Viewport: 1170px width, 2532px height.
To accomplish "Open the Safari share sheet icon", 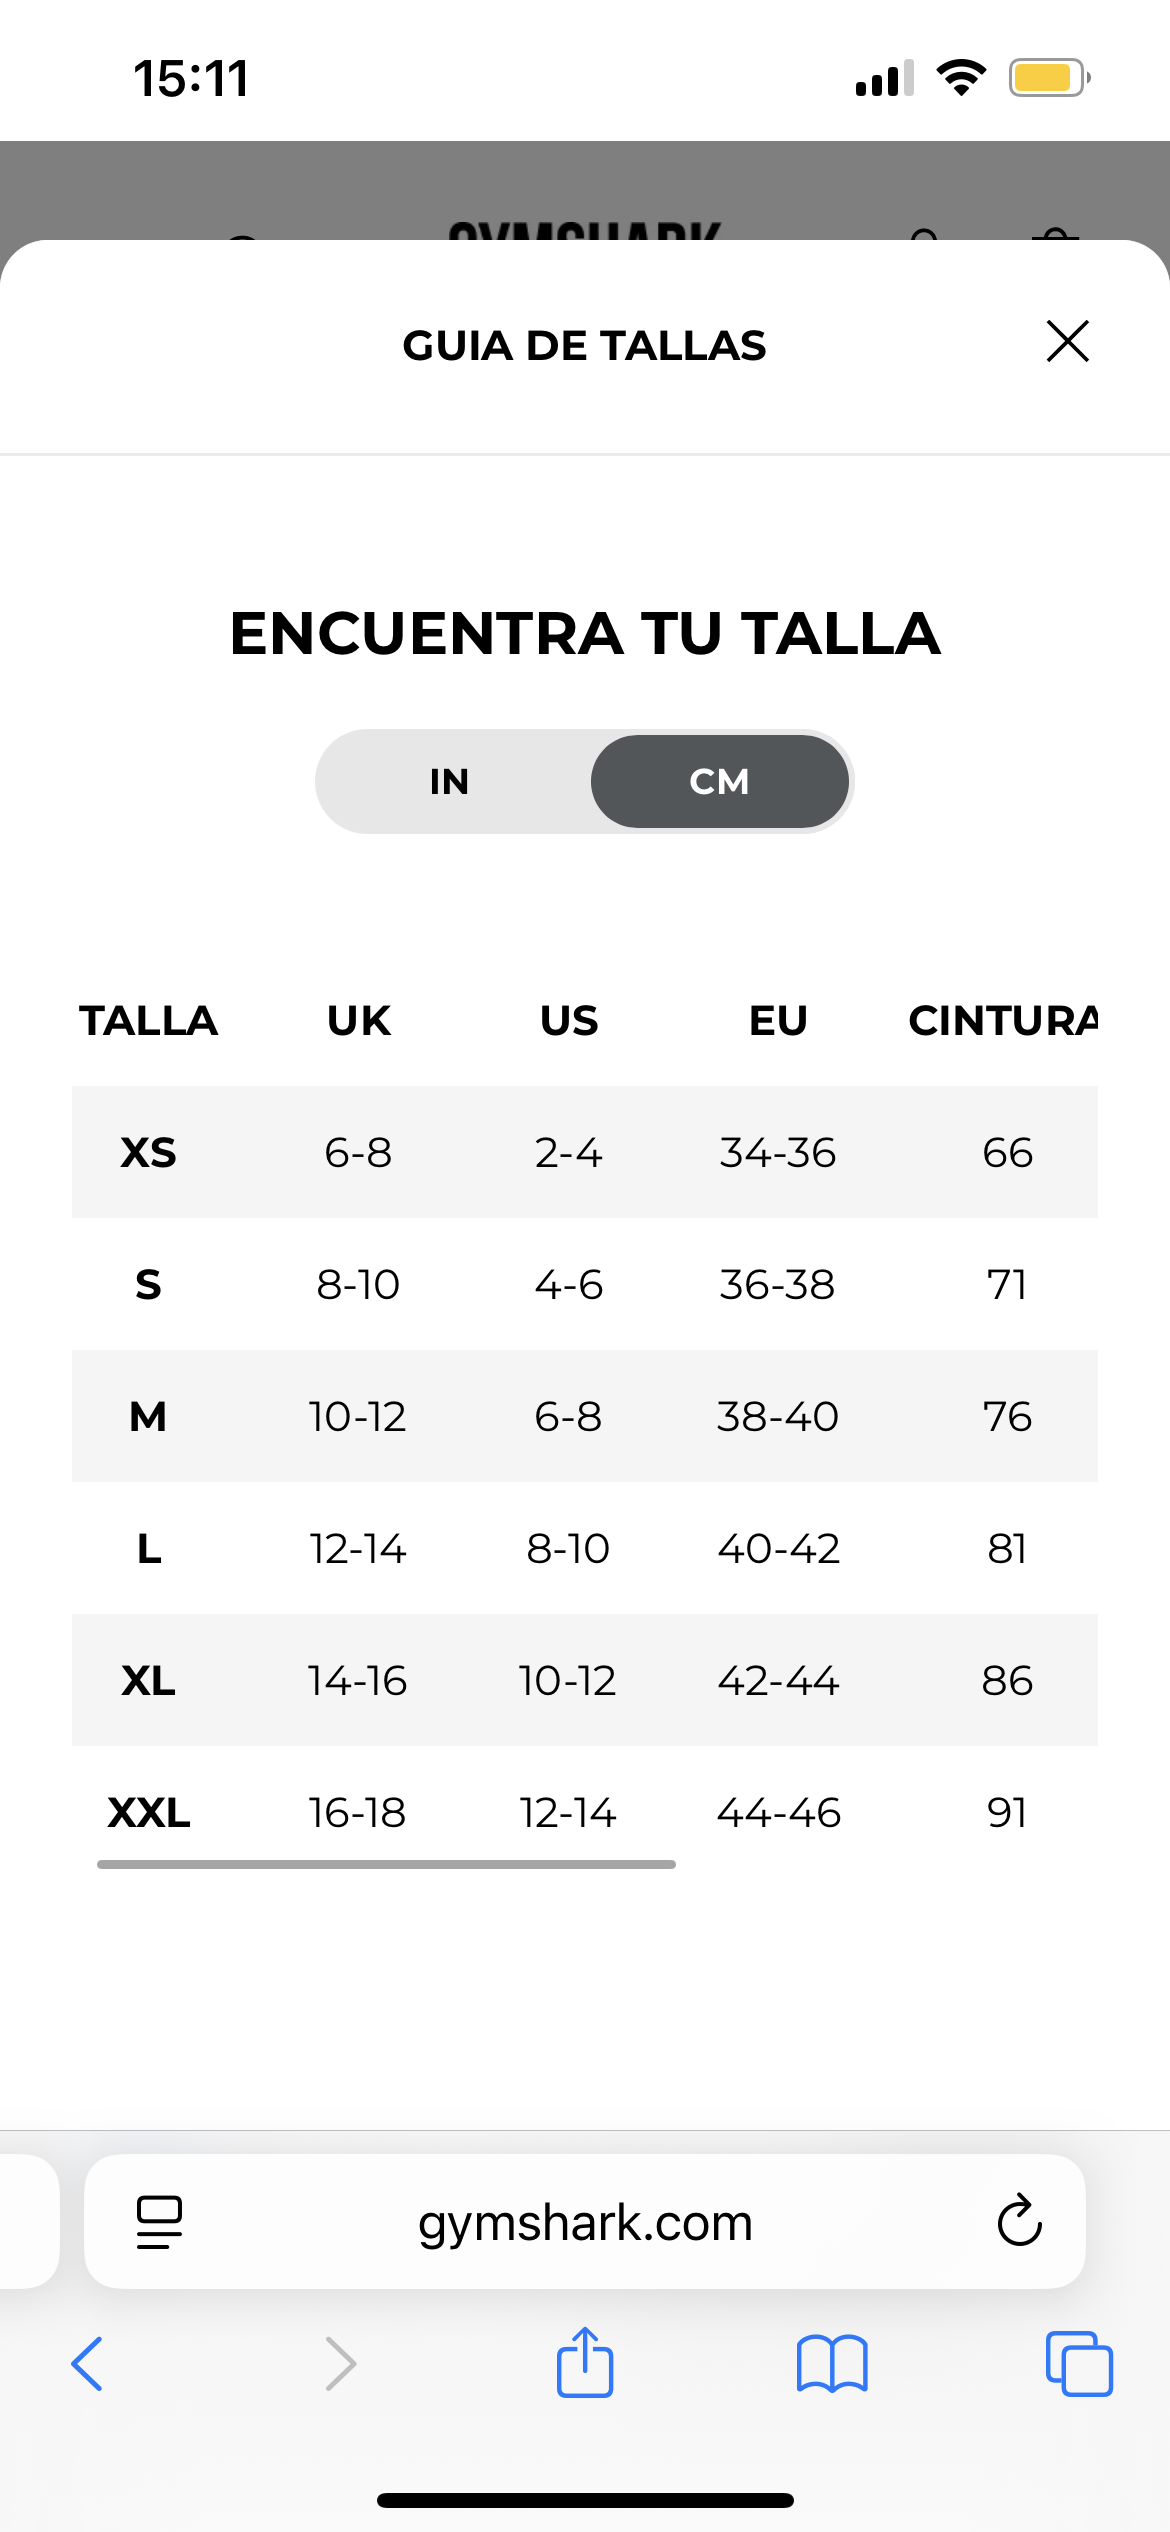I will coord(585,2362).
